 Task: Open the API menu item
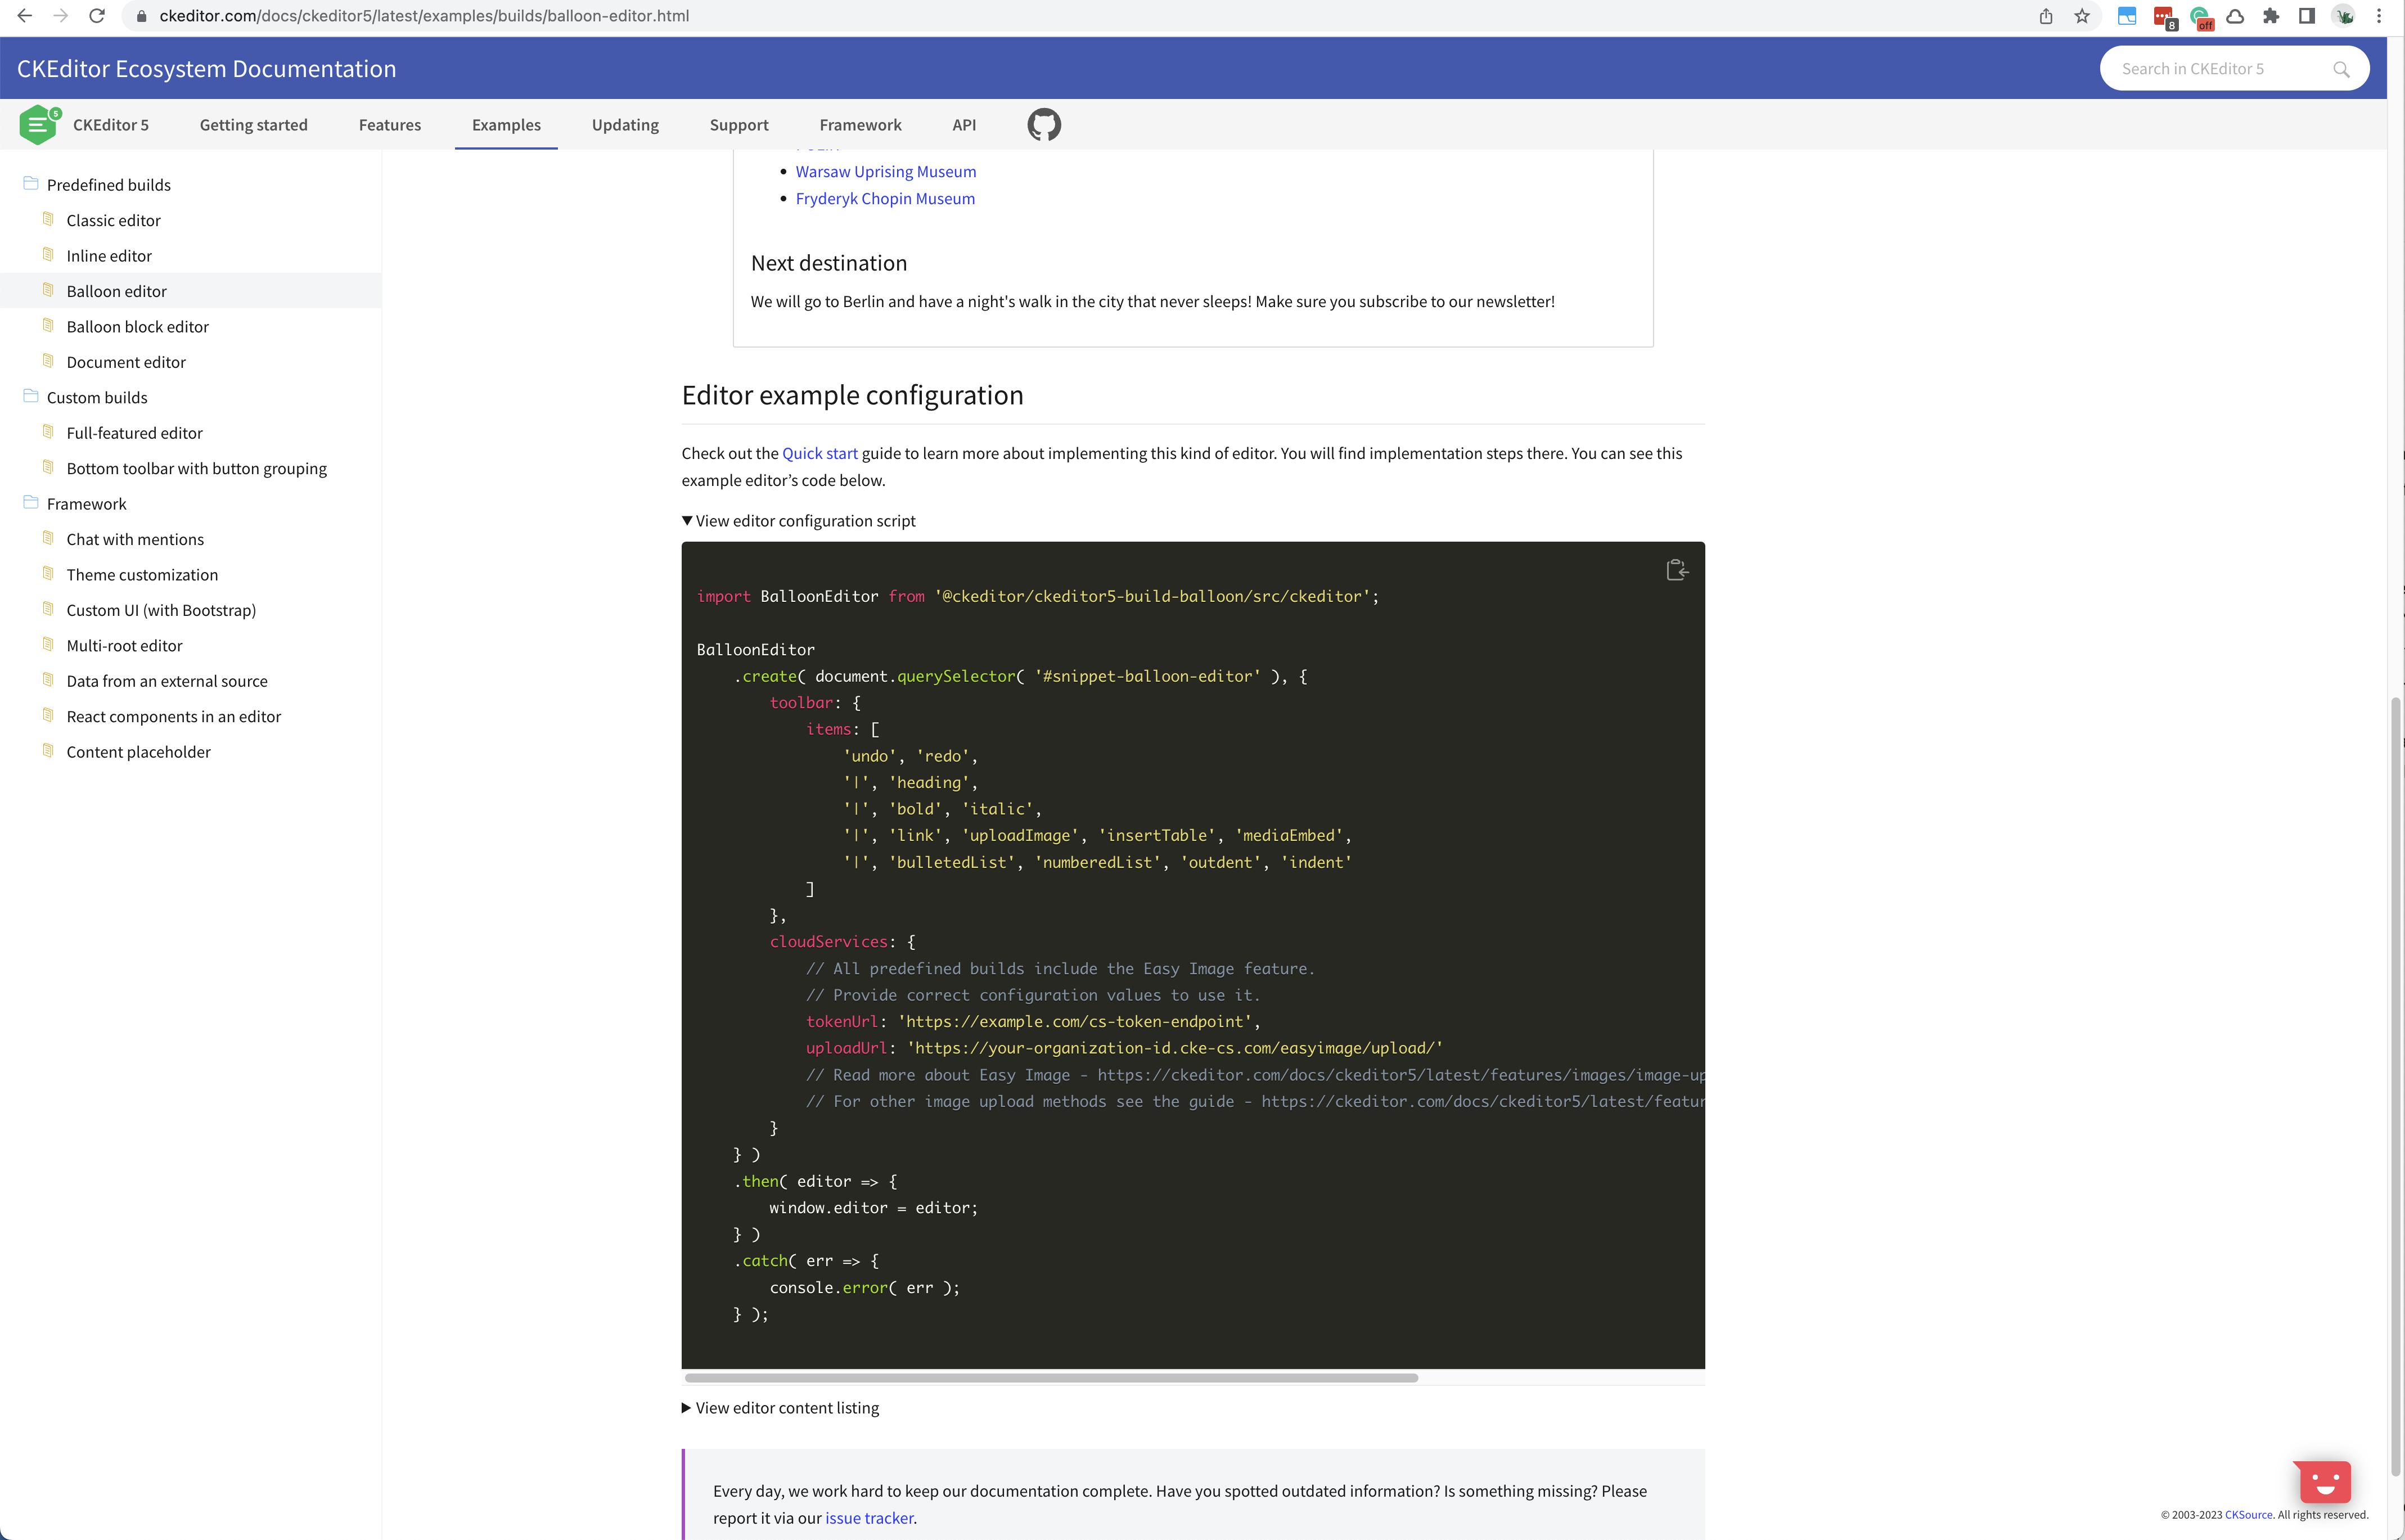coord(963,124)
